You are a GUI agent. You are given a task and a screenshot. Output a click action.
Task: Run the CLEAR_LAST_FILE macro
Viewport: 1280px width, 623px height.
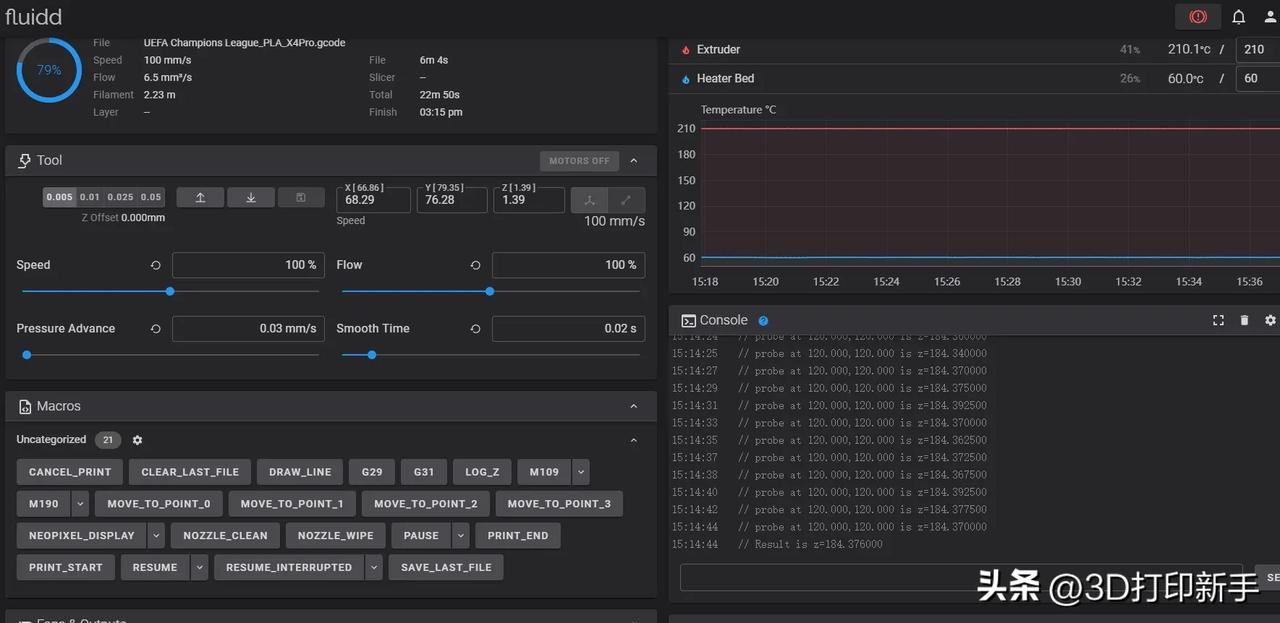click(x=190, y=472)
